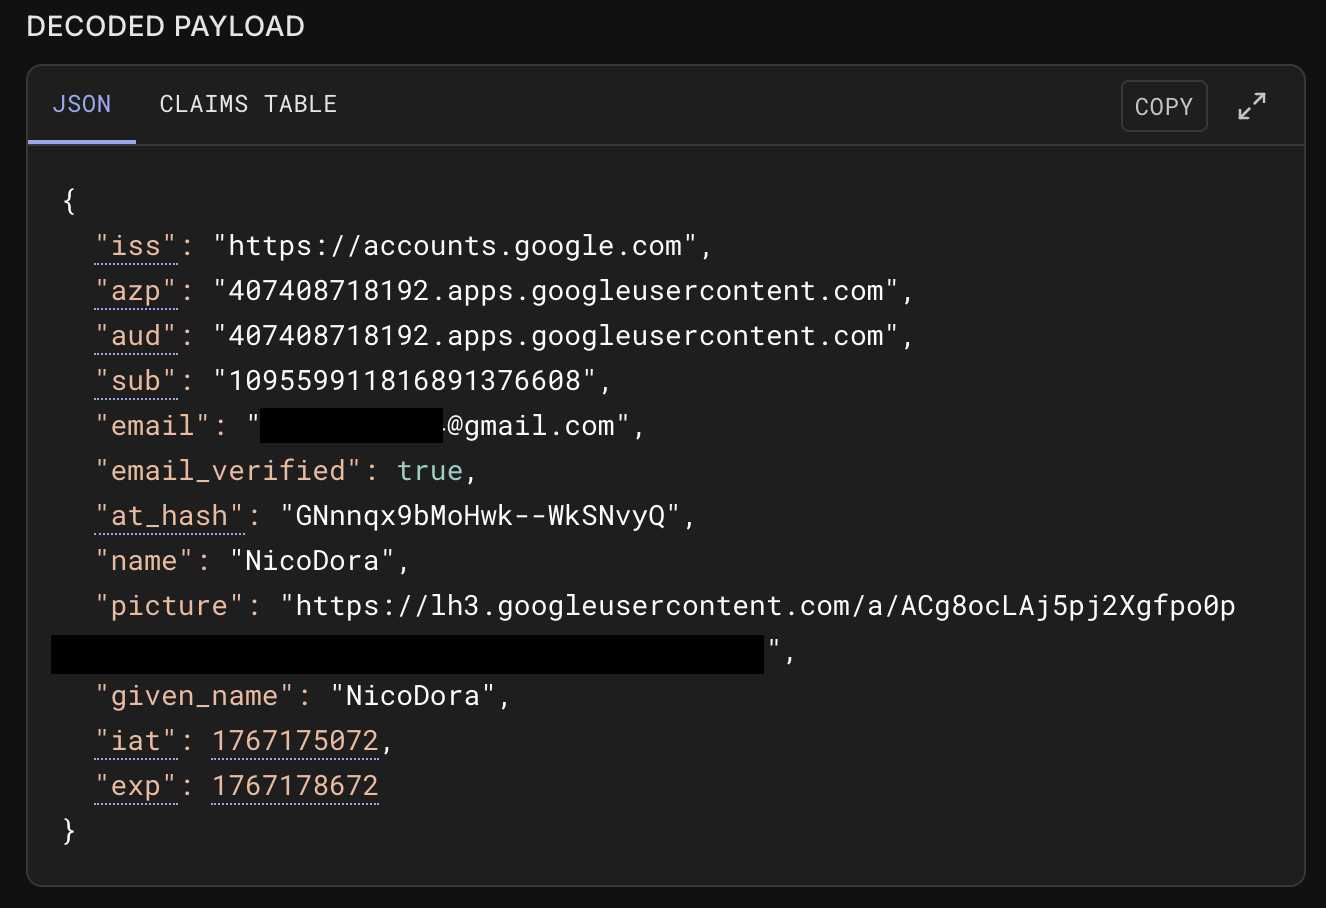Click the underlined "aud" claim
This screenshot has height=908, width=1326.
click(x=135, y=335)
